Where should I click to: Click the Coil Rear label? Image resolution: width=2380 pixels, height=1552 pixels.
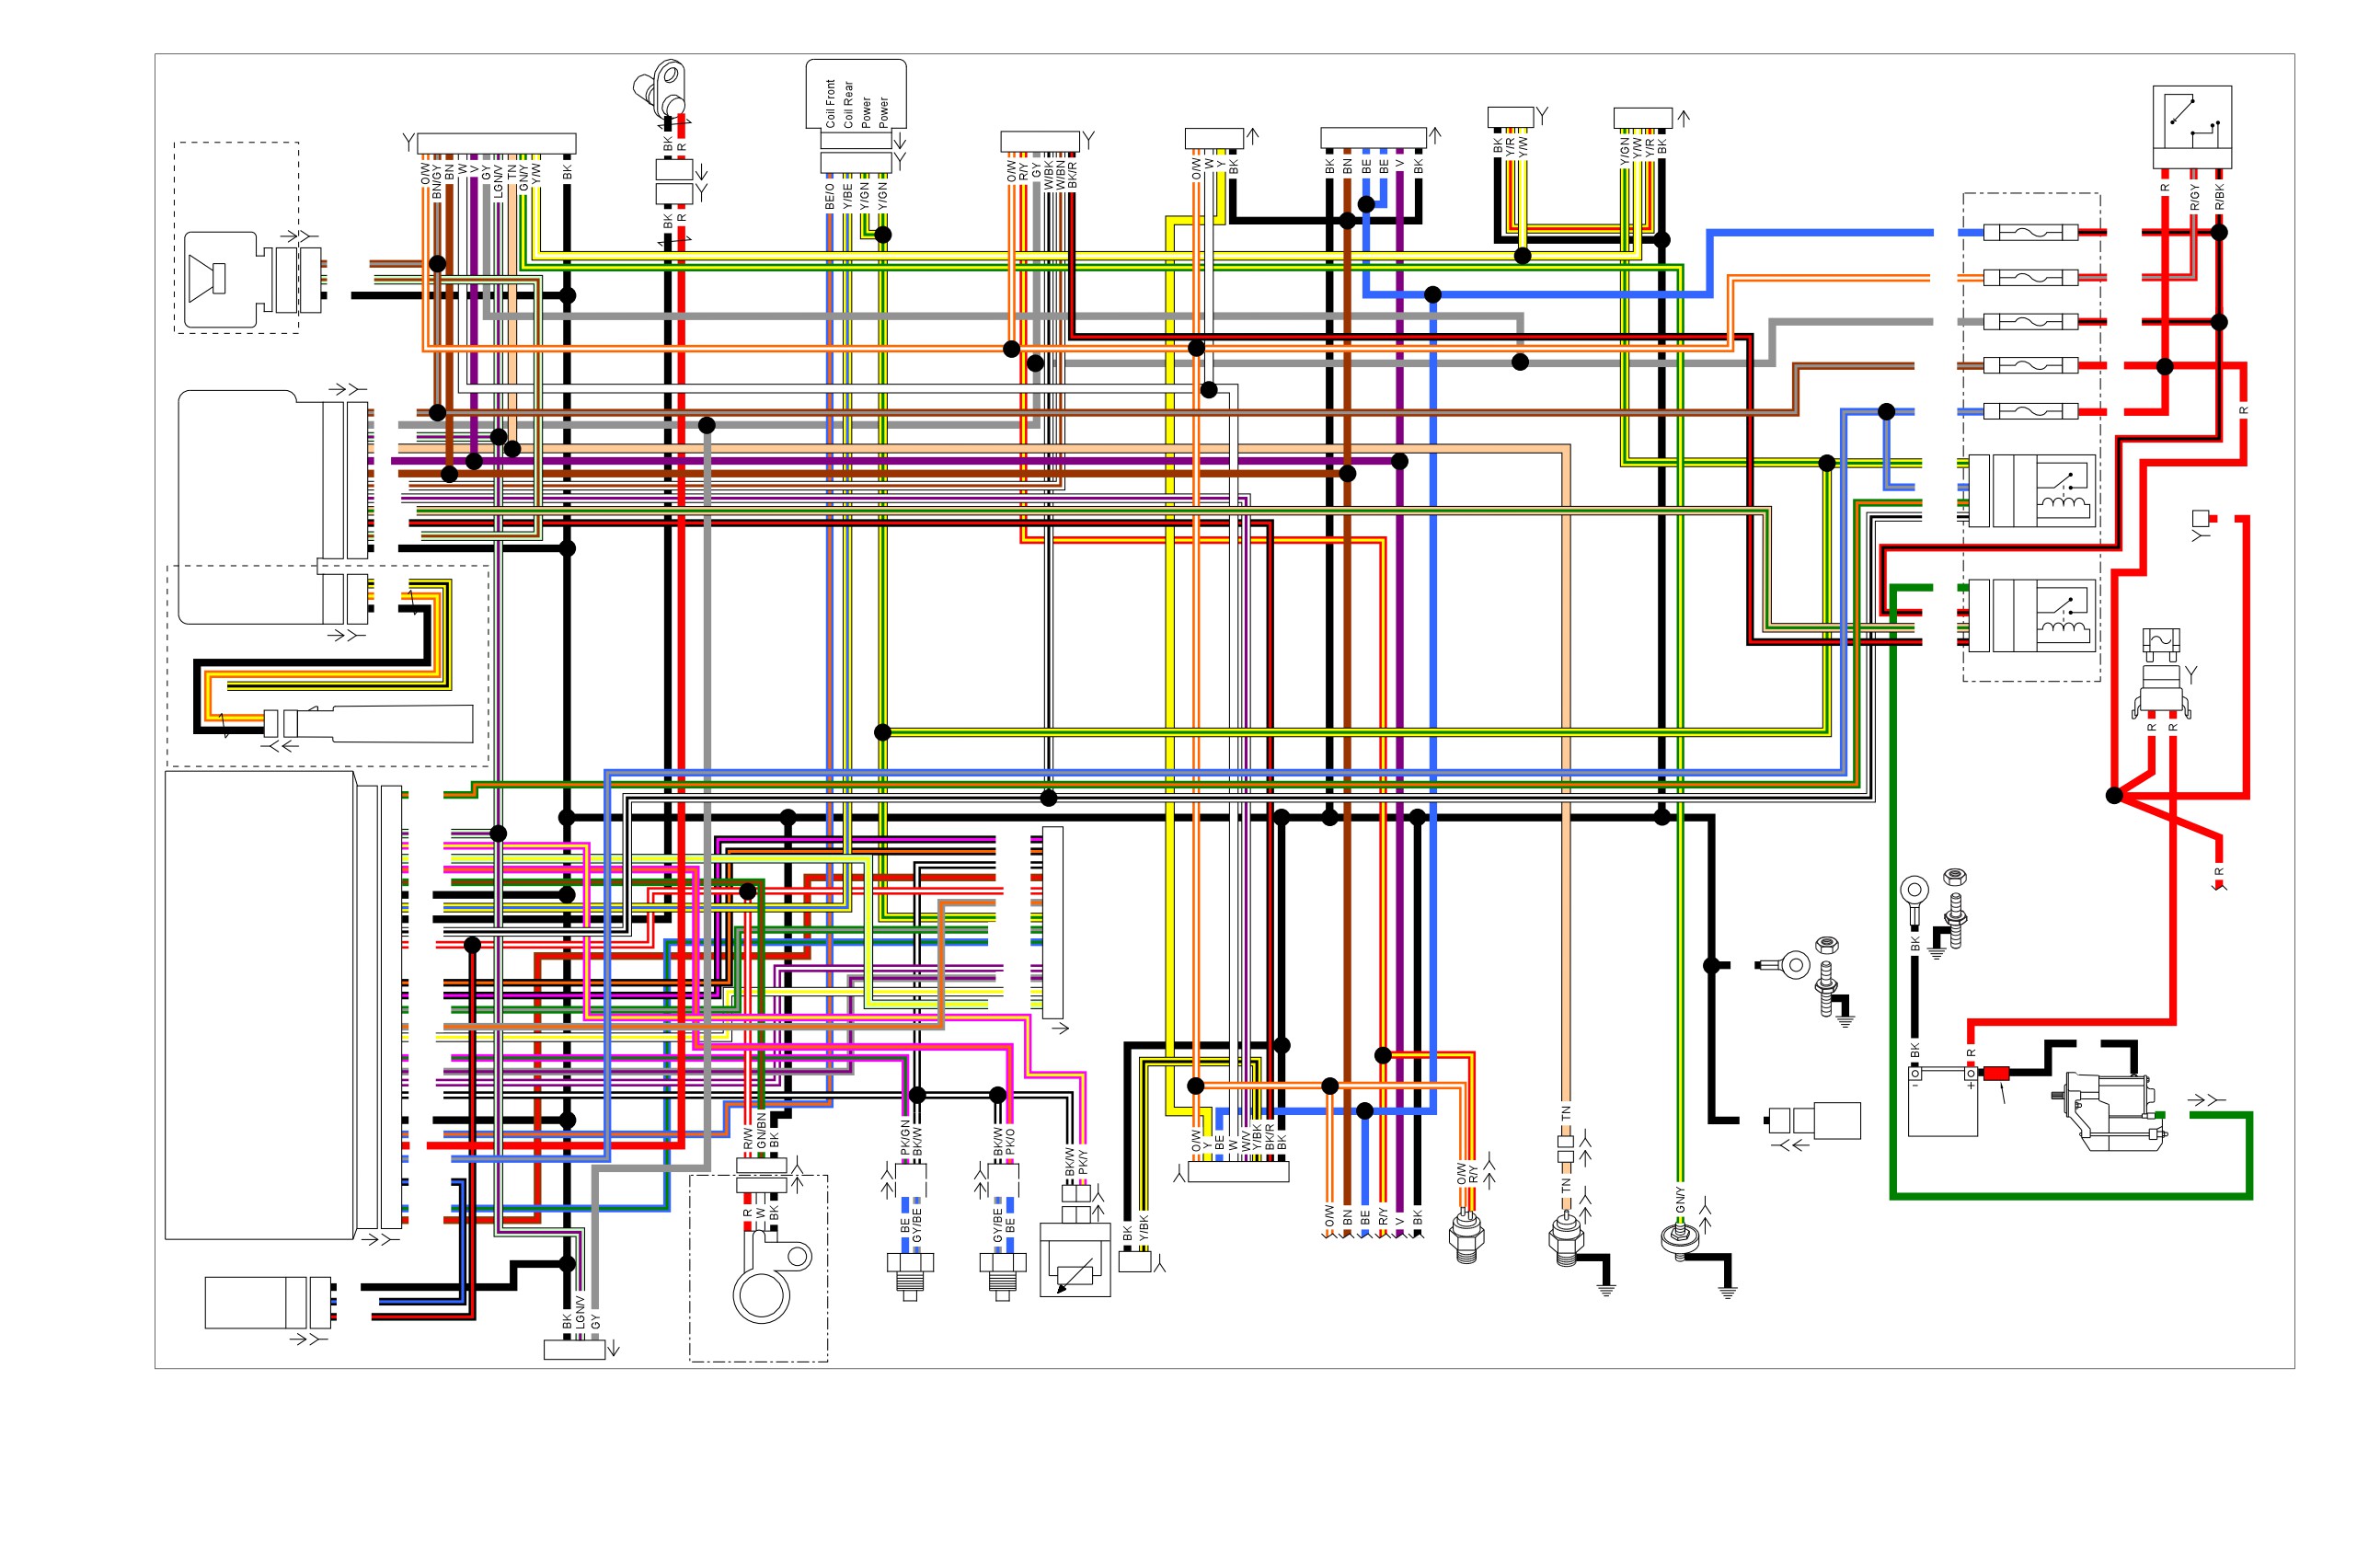click(848, 105)
